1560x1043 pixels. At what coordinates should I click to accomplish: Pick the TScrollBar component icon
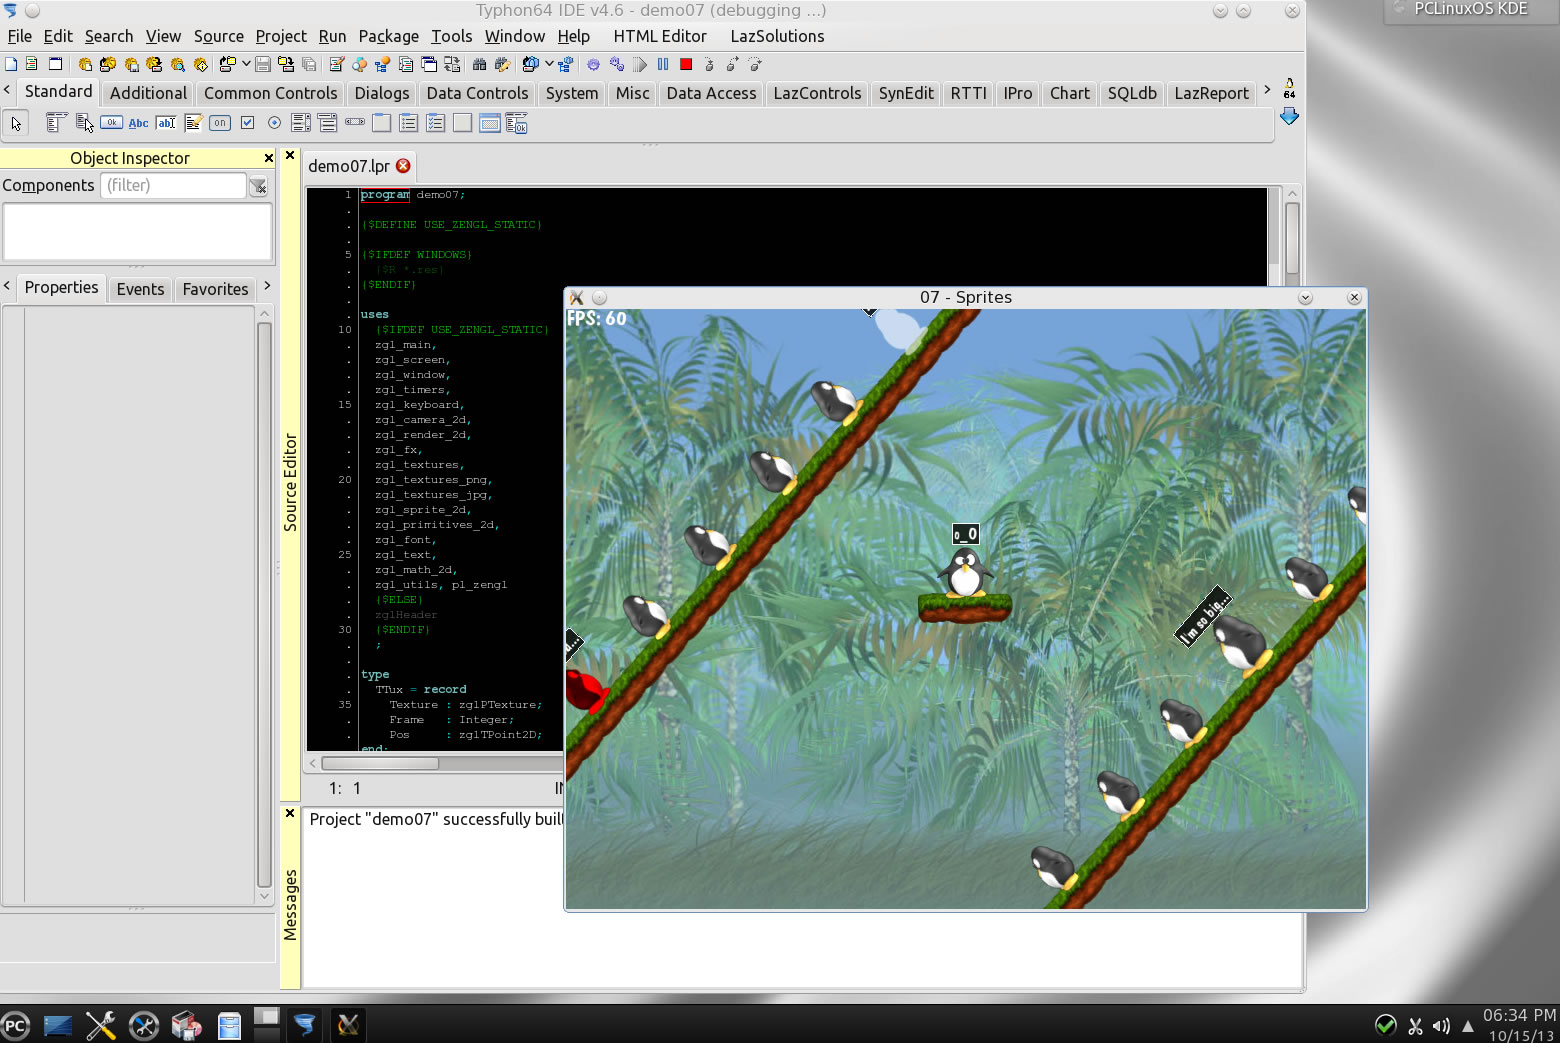[x=355, y=122]
